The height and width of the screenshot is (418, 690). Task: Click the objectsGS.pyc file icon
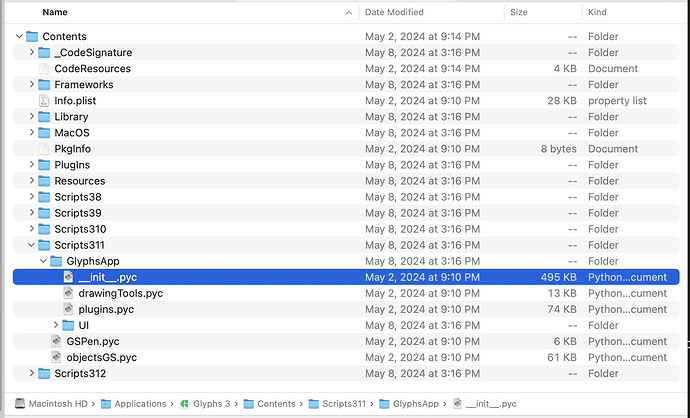coord(56,357)
